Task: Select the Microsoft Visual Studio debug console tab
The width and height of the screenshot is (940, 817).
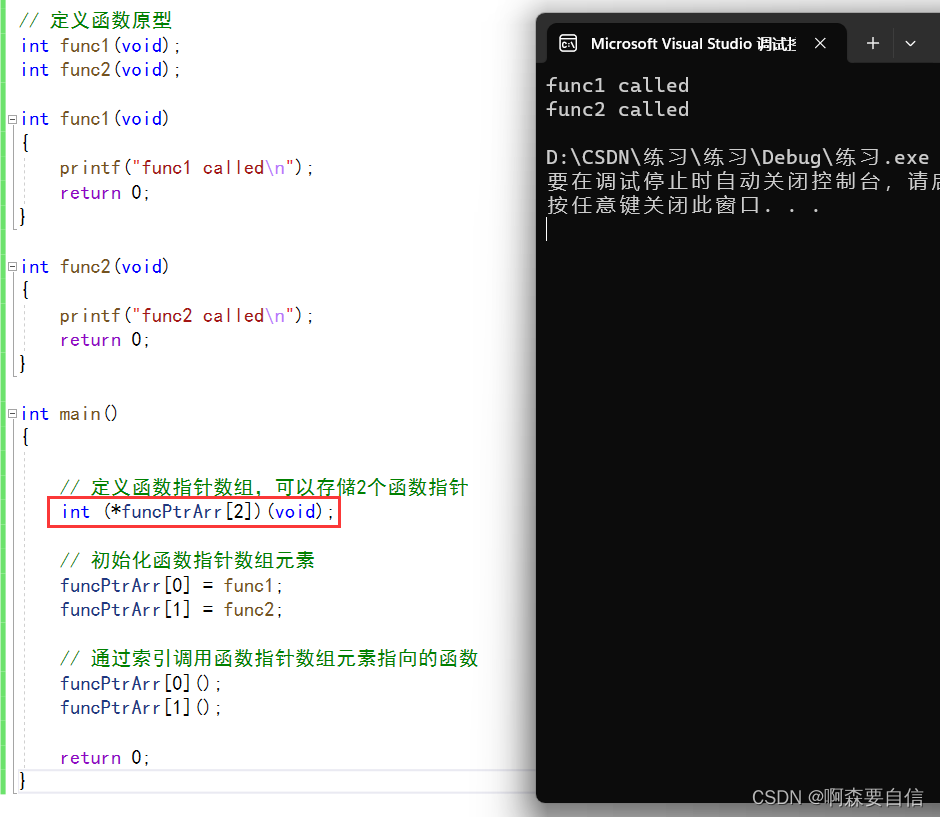Action: [x=697, y=43]
